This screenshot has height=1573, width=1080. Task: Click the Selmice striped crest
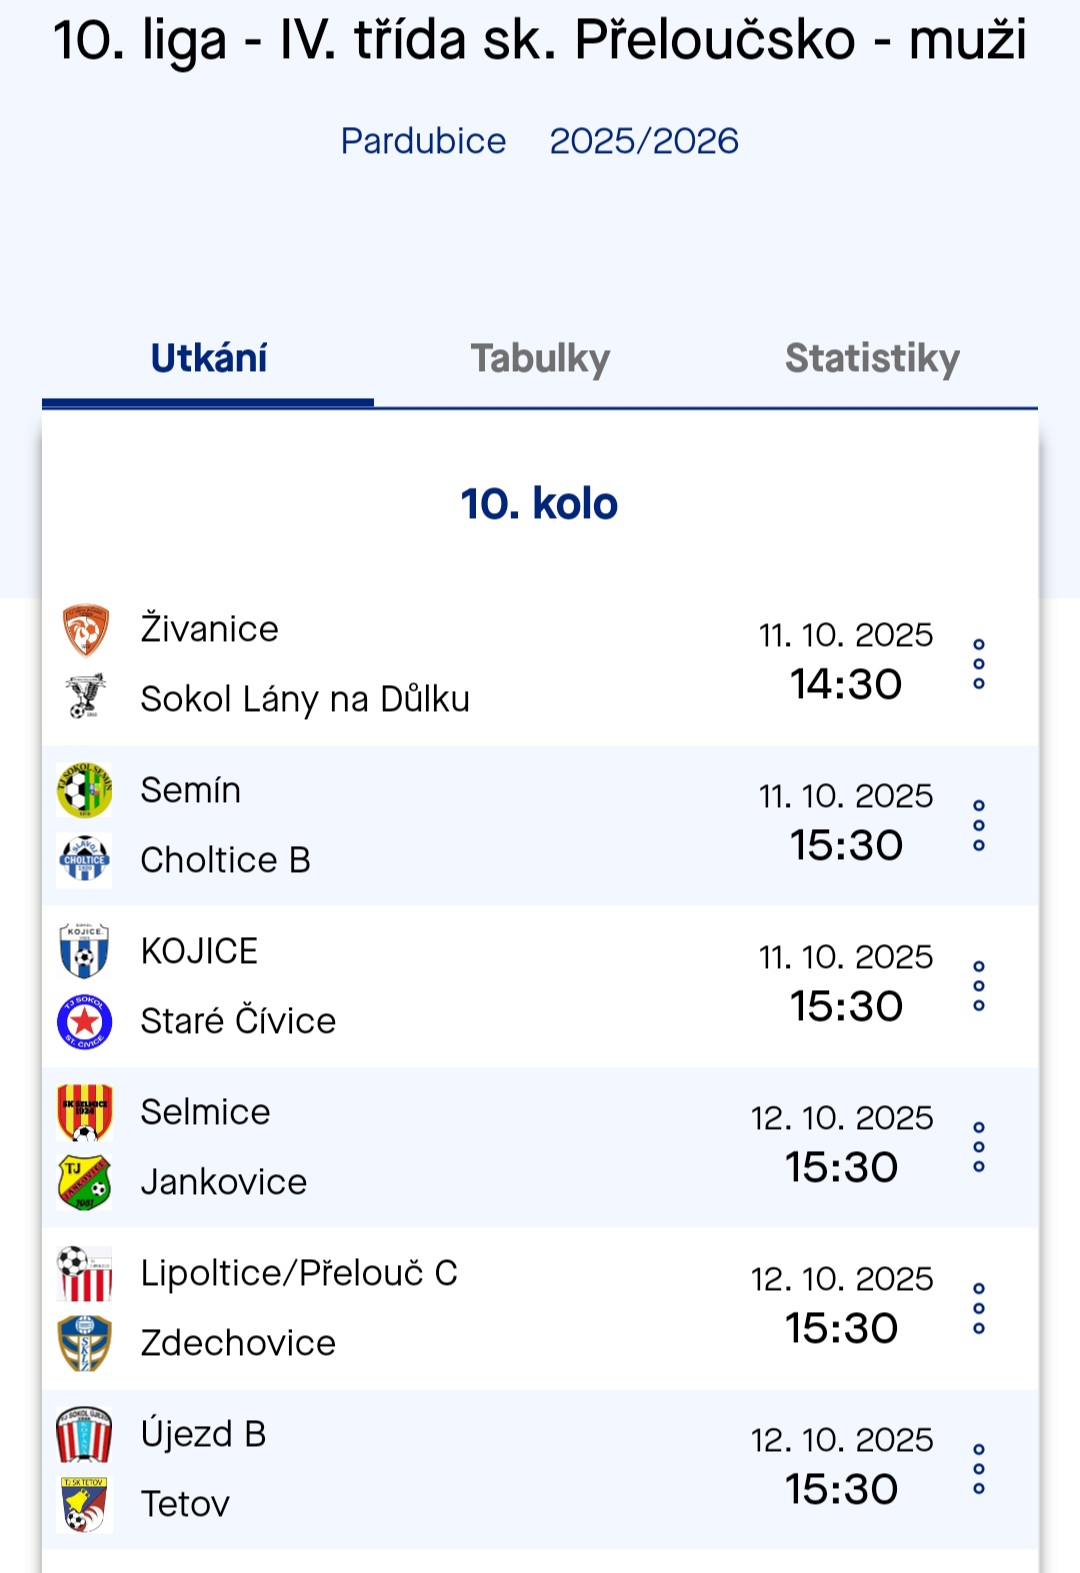[x=85, y=1112]
